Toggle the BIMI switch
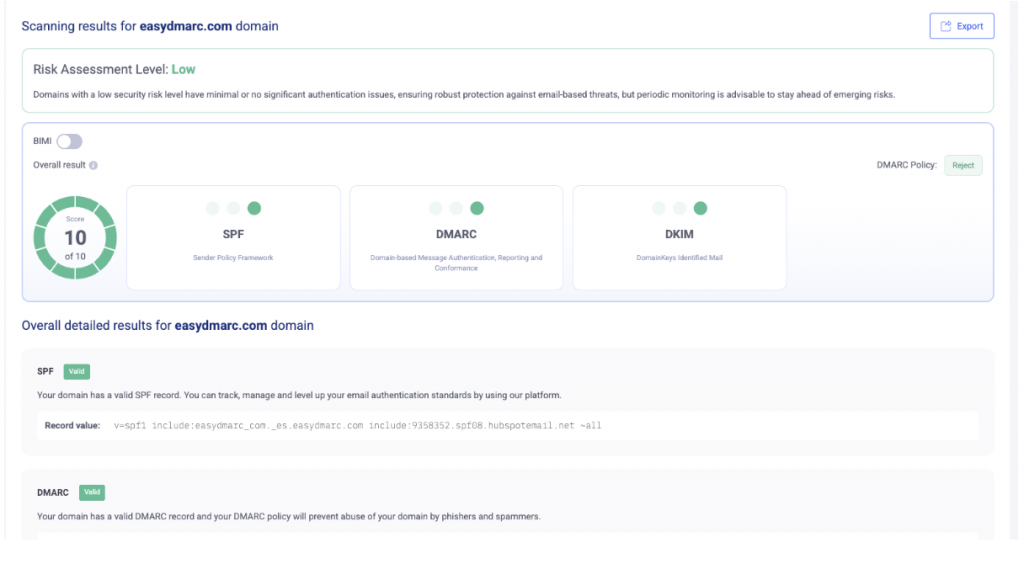The height and width of the screenshot is (569, 1024). (69, 142)
